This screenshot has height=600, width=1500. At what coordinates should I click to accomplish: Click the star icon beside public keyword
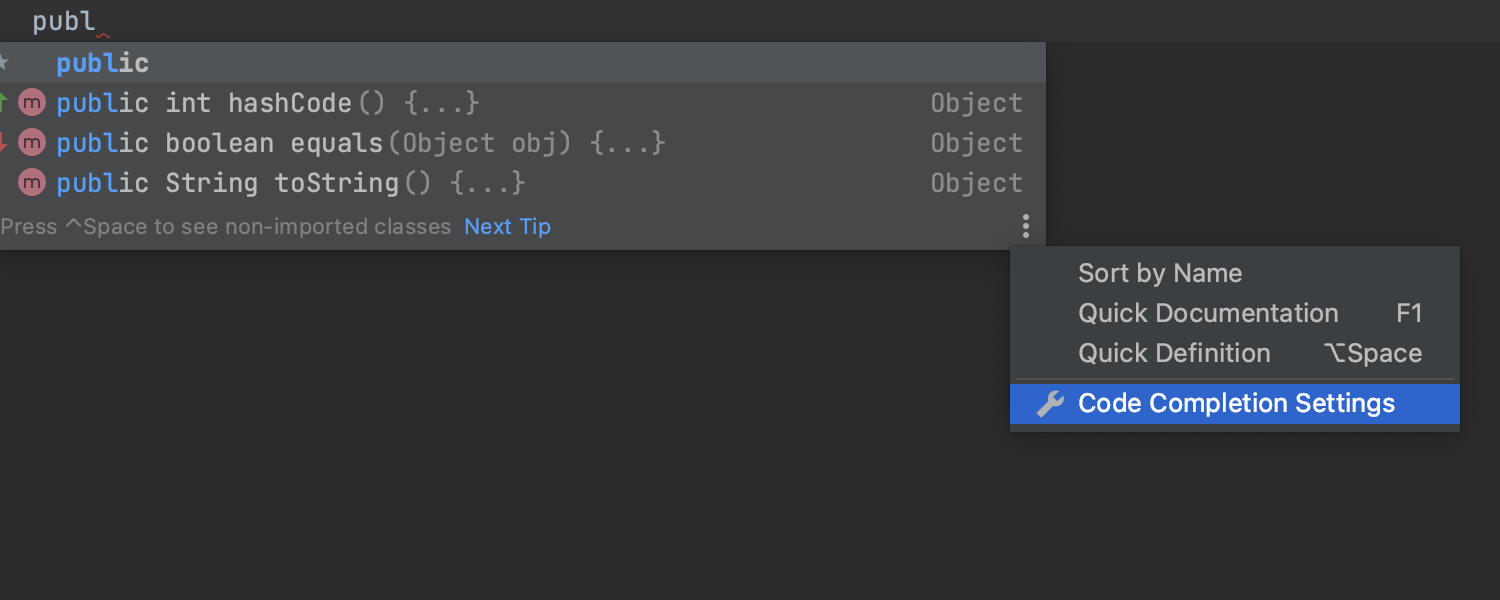tap(3, 63)
